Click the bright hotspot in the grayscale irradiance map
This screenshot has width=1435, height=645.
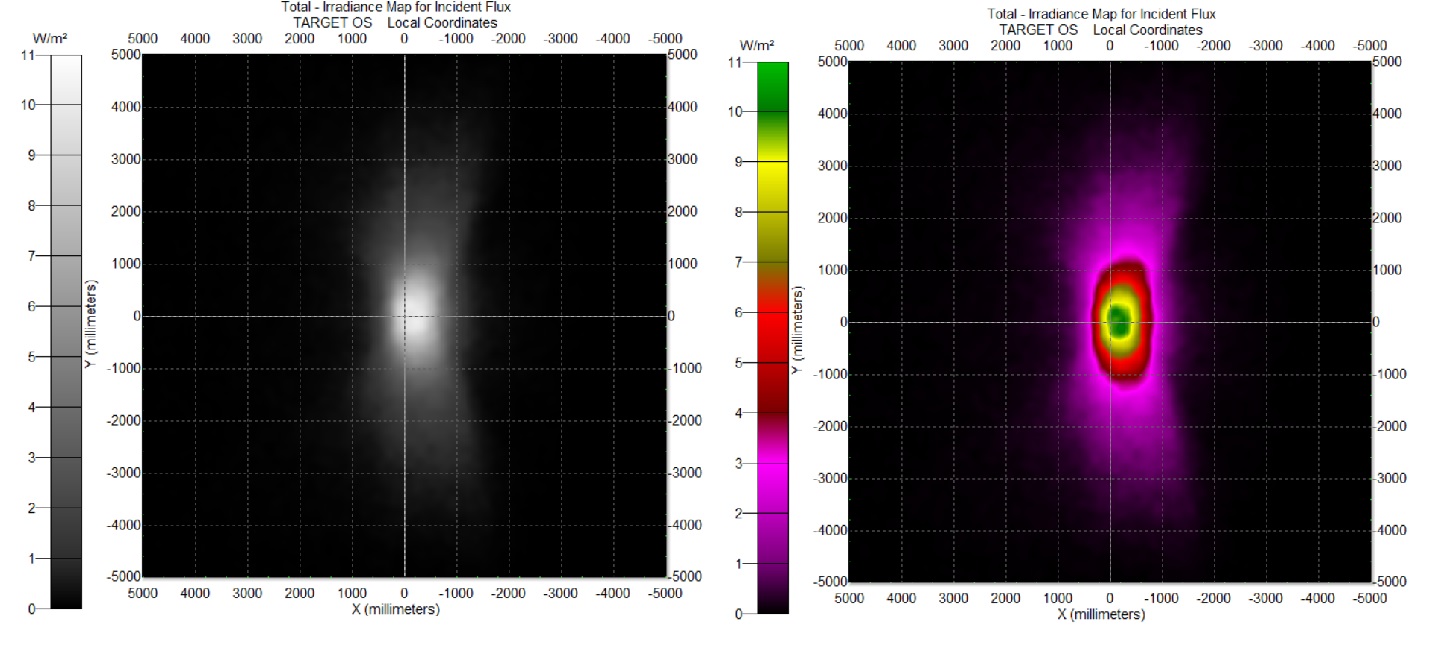pos(416,318)
